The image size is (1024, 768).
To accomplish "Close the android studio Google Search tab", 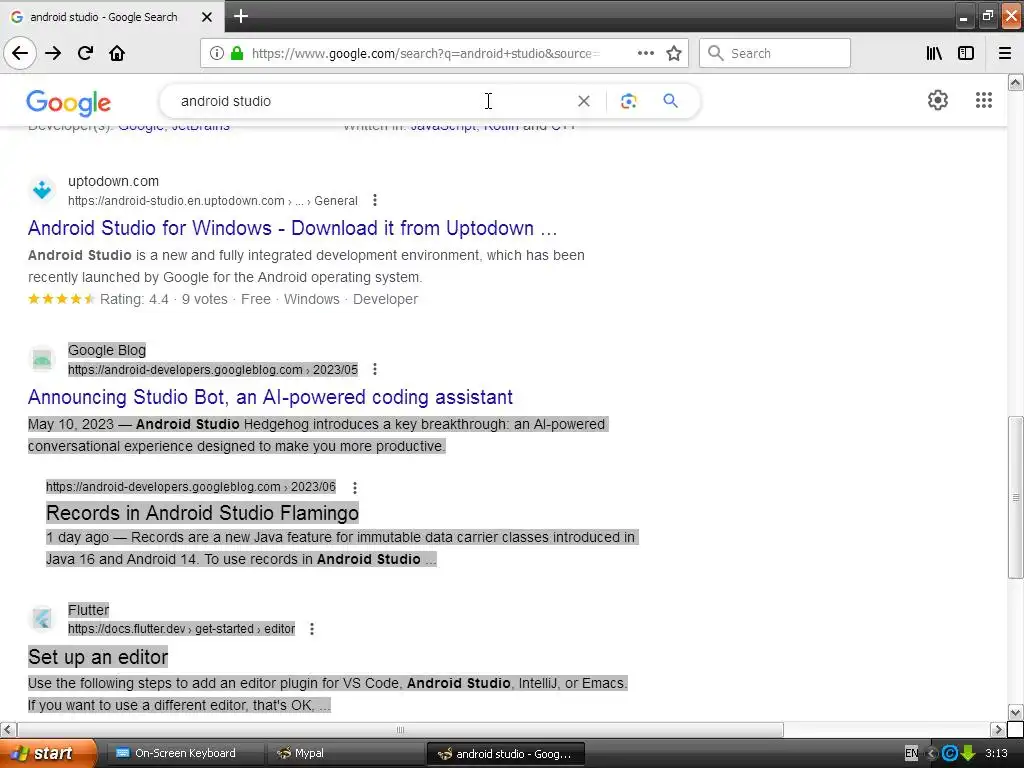I will pos(207,17).
